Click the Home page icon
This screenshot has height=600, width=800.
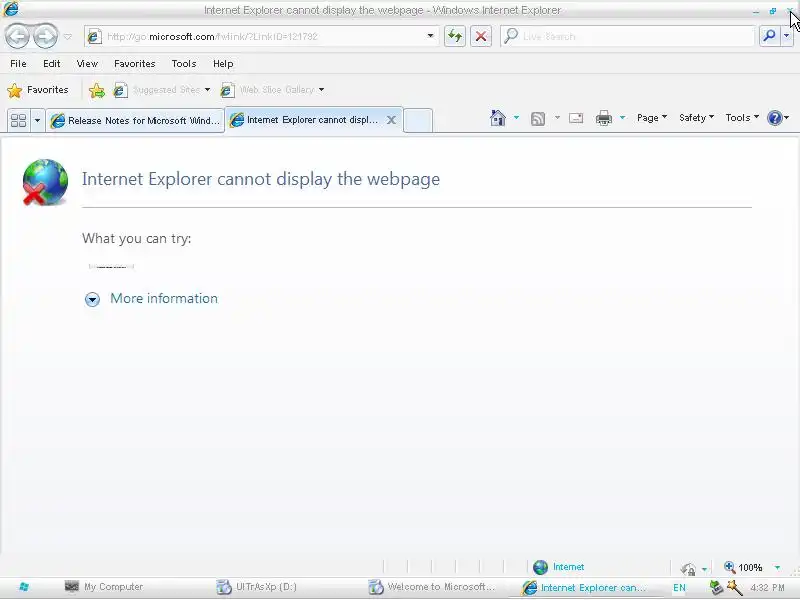(497, 118)
